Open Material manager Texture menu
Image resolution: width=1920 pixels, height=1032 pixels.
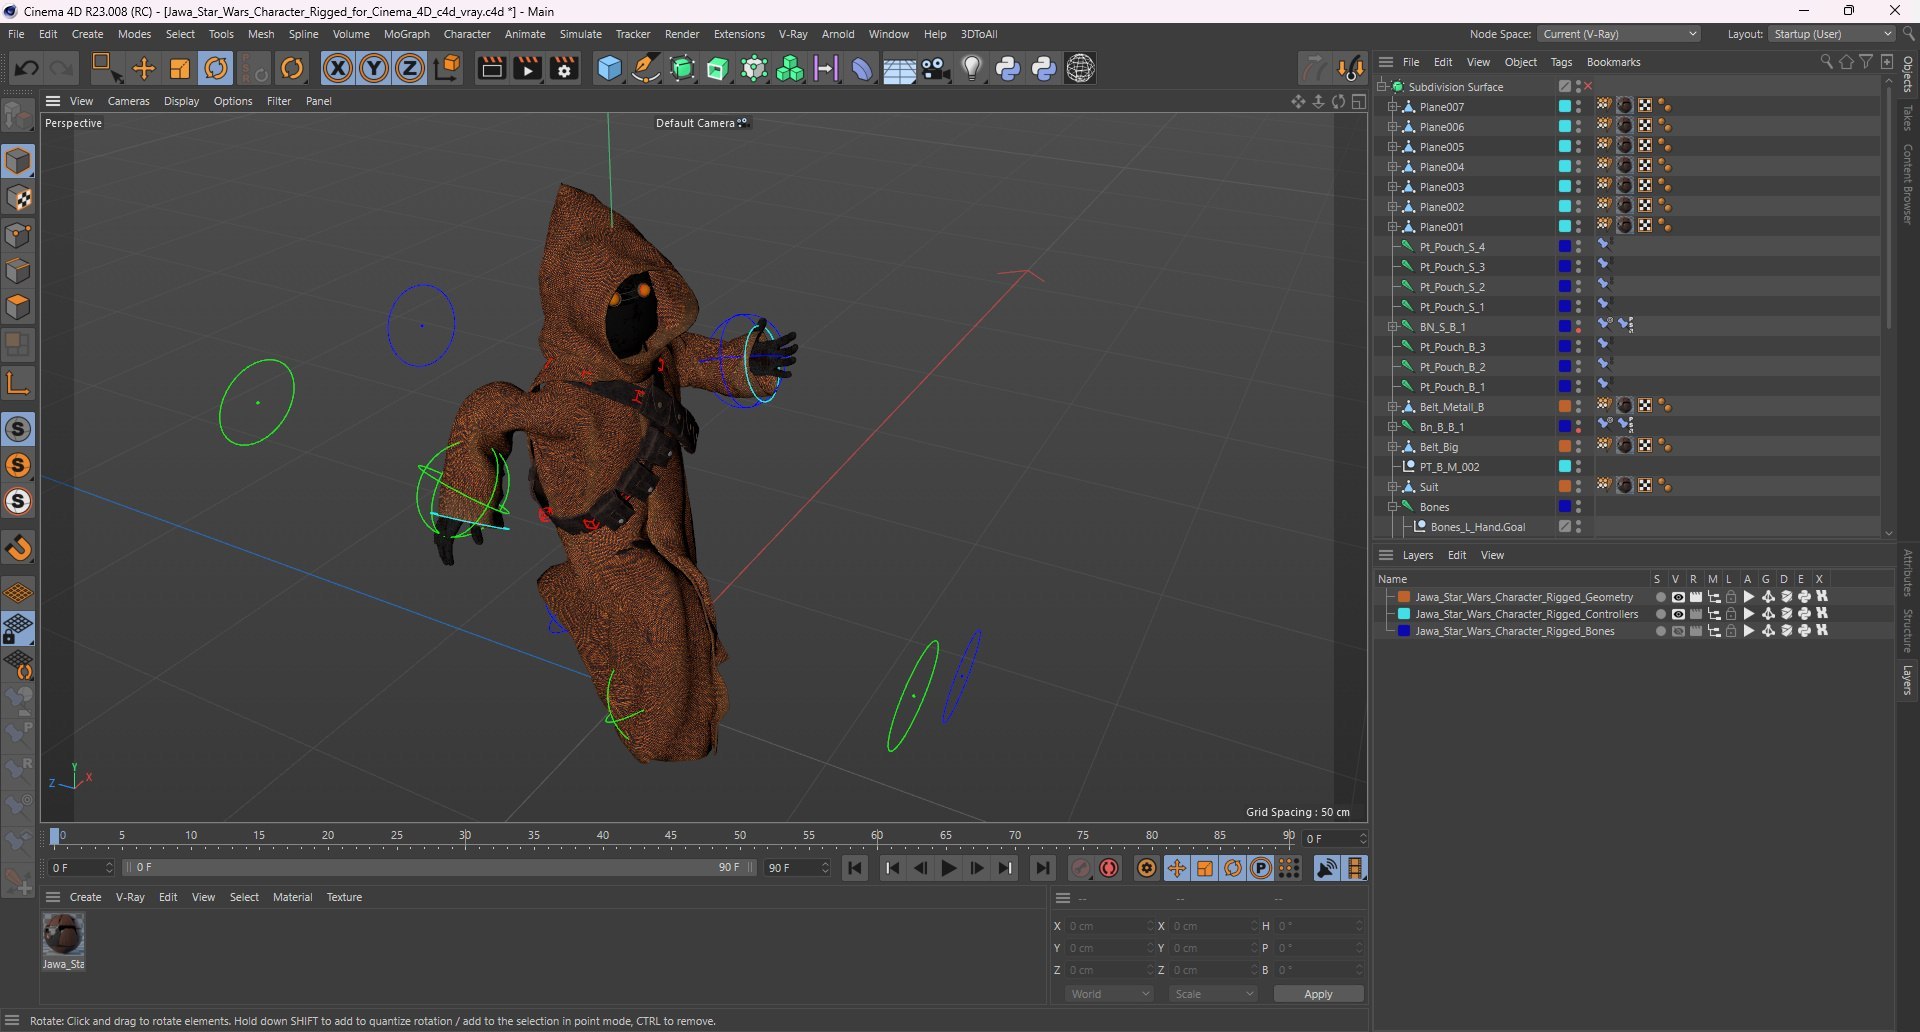tap(344, 897)
